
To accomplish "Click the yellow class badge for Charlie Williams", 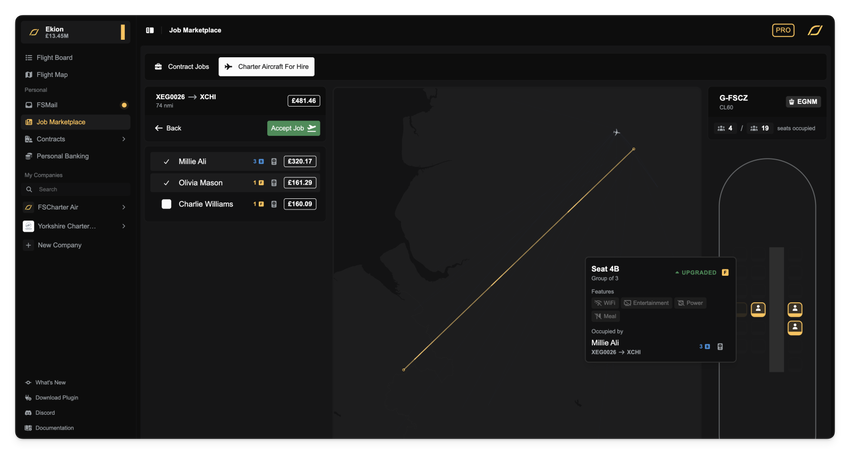I will pos(261,204).
